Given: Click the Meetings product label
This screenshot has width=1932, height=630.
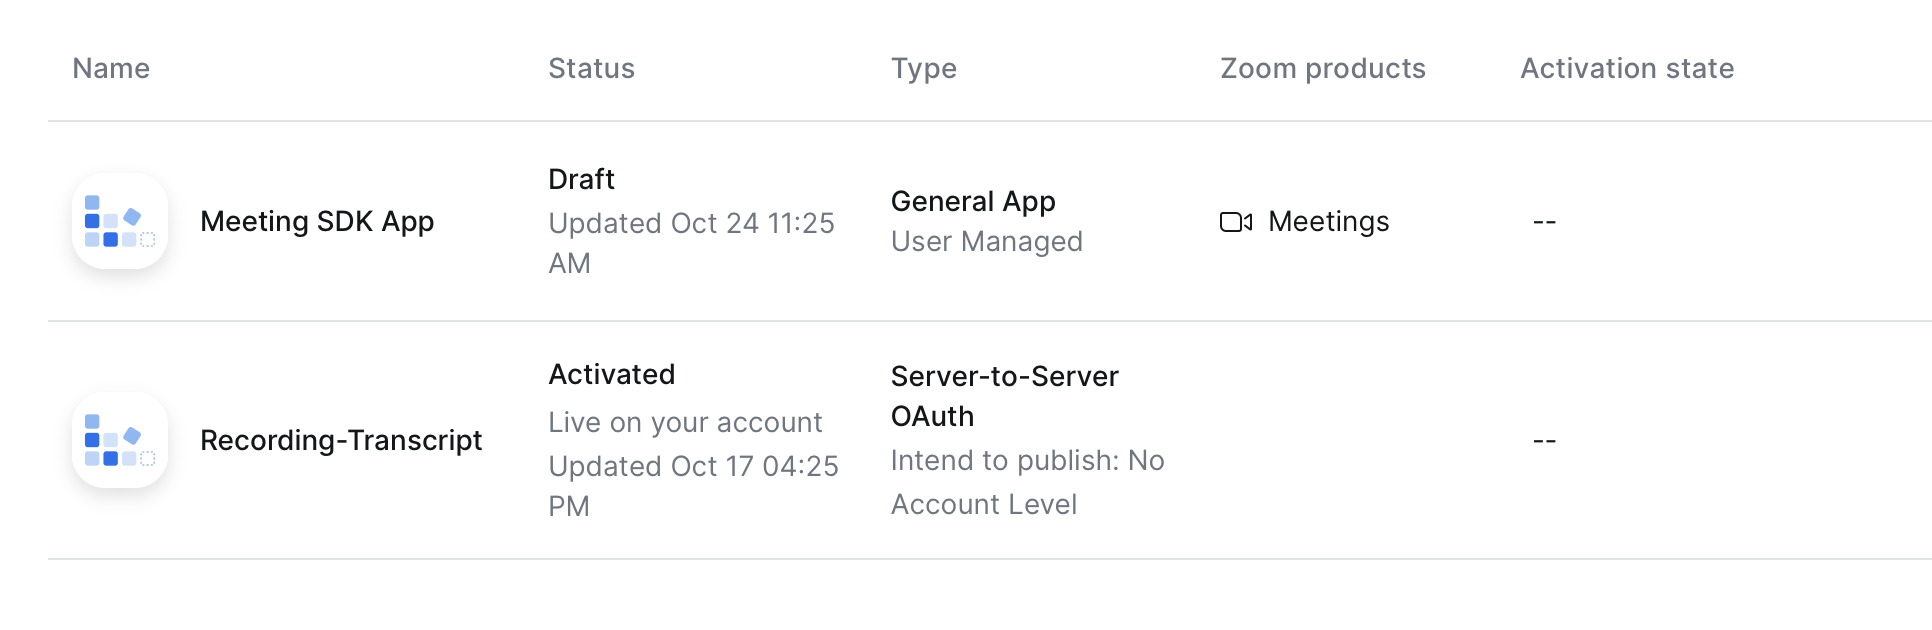Looking at the screenshot, I should (1328, 221).
